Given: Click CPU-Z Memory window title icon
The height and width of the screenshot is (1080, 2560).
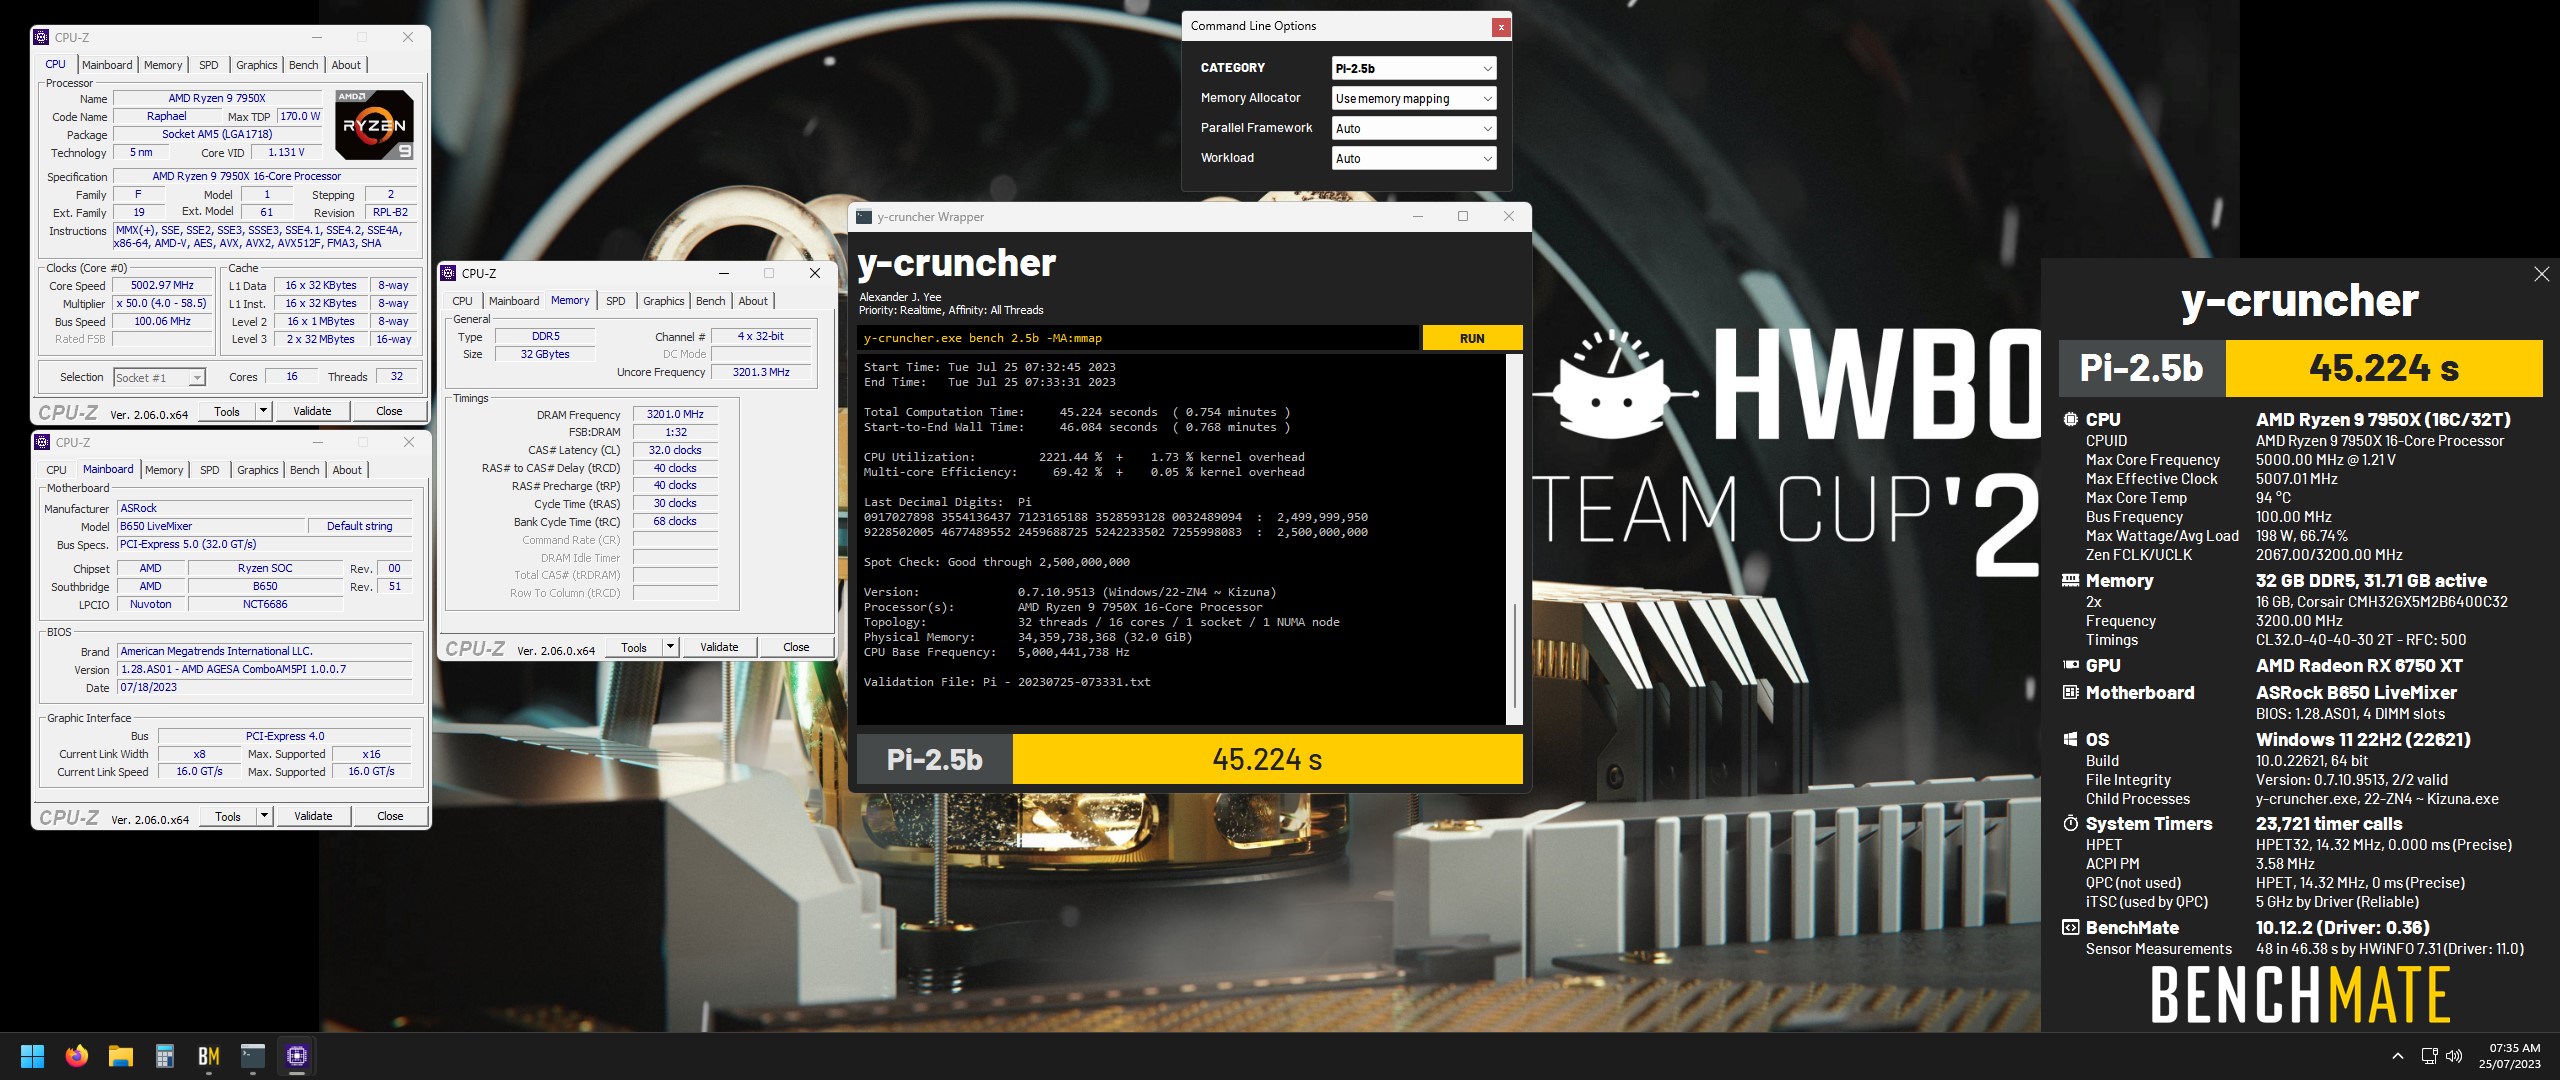Looking at the screenshot, I should (x=449, y=273).
